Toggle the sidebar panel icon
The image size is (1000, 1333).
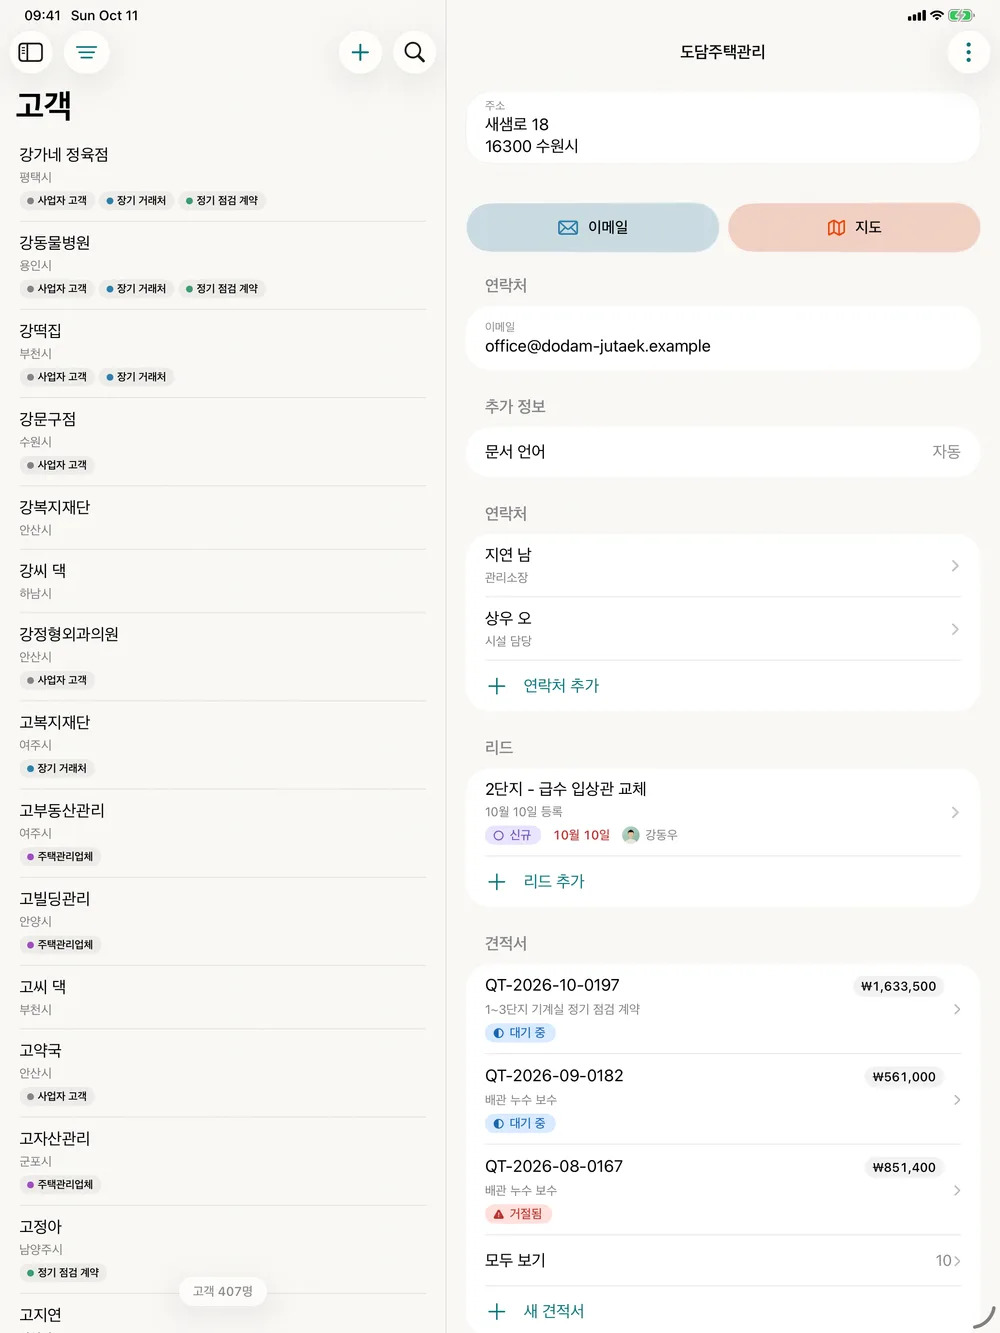(x=31, y=52)
